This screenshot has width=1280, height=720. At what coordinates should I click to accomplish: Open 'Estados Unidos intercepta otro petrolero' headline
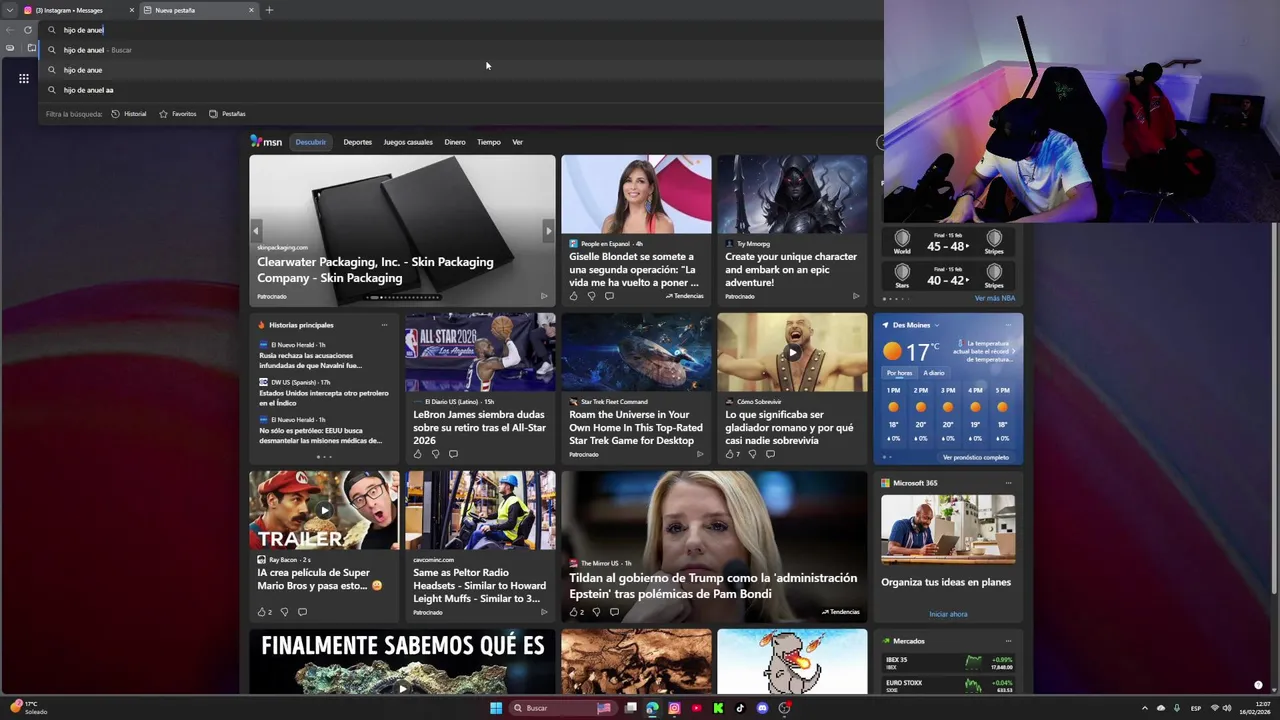coord(323,398)
